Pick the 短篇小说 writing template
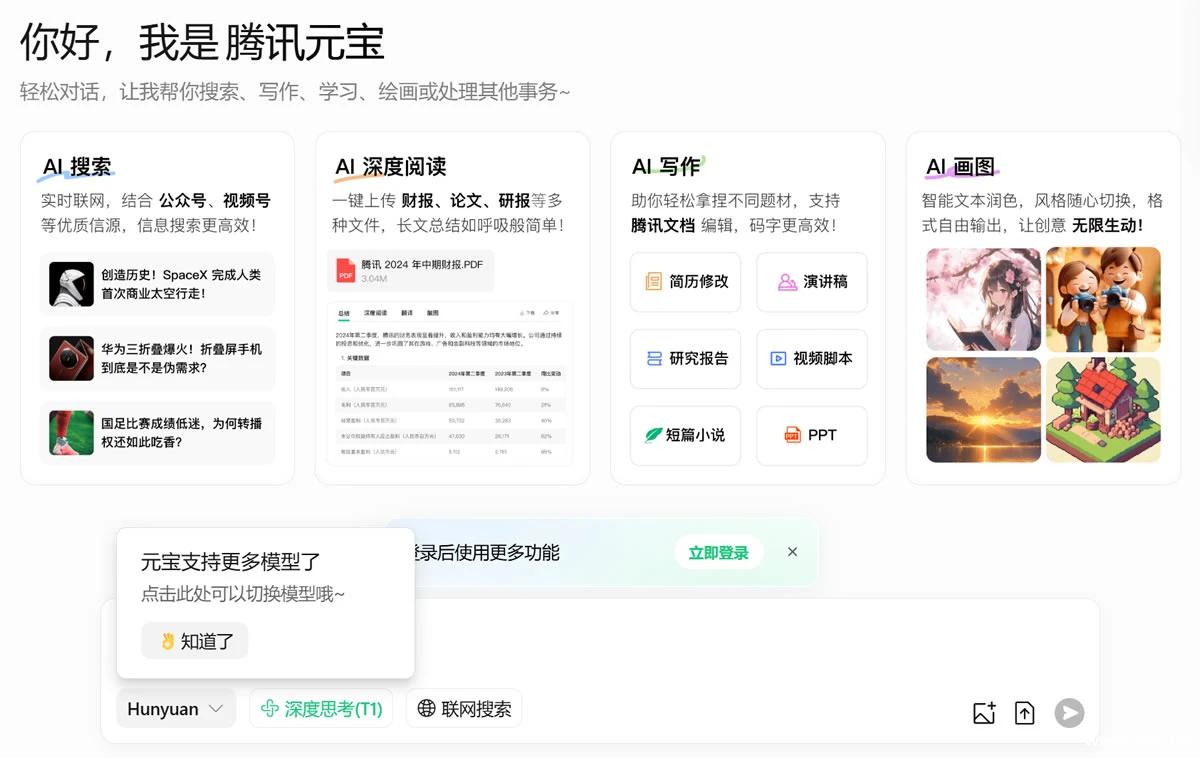The image size is (1200, 758). pos(685,435)
